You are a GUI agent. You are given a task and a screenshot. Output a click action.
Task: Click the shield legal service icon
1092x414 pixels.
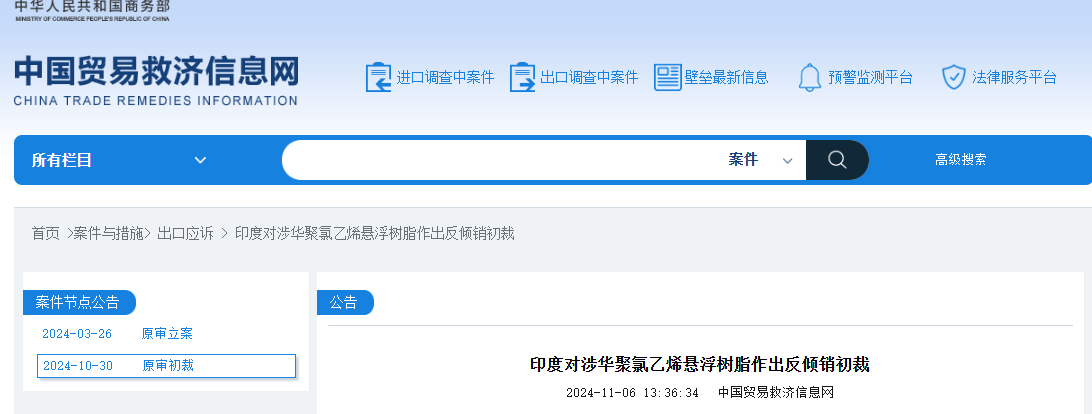coord(953,77)
